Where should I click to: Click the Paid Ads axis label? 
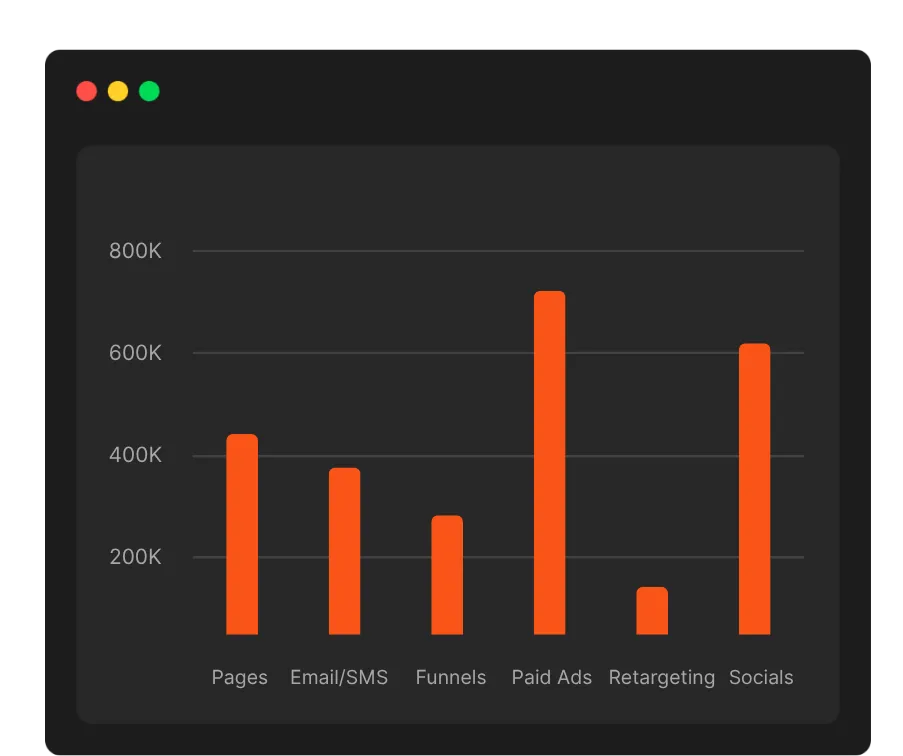click(552, 677)
